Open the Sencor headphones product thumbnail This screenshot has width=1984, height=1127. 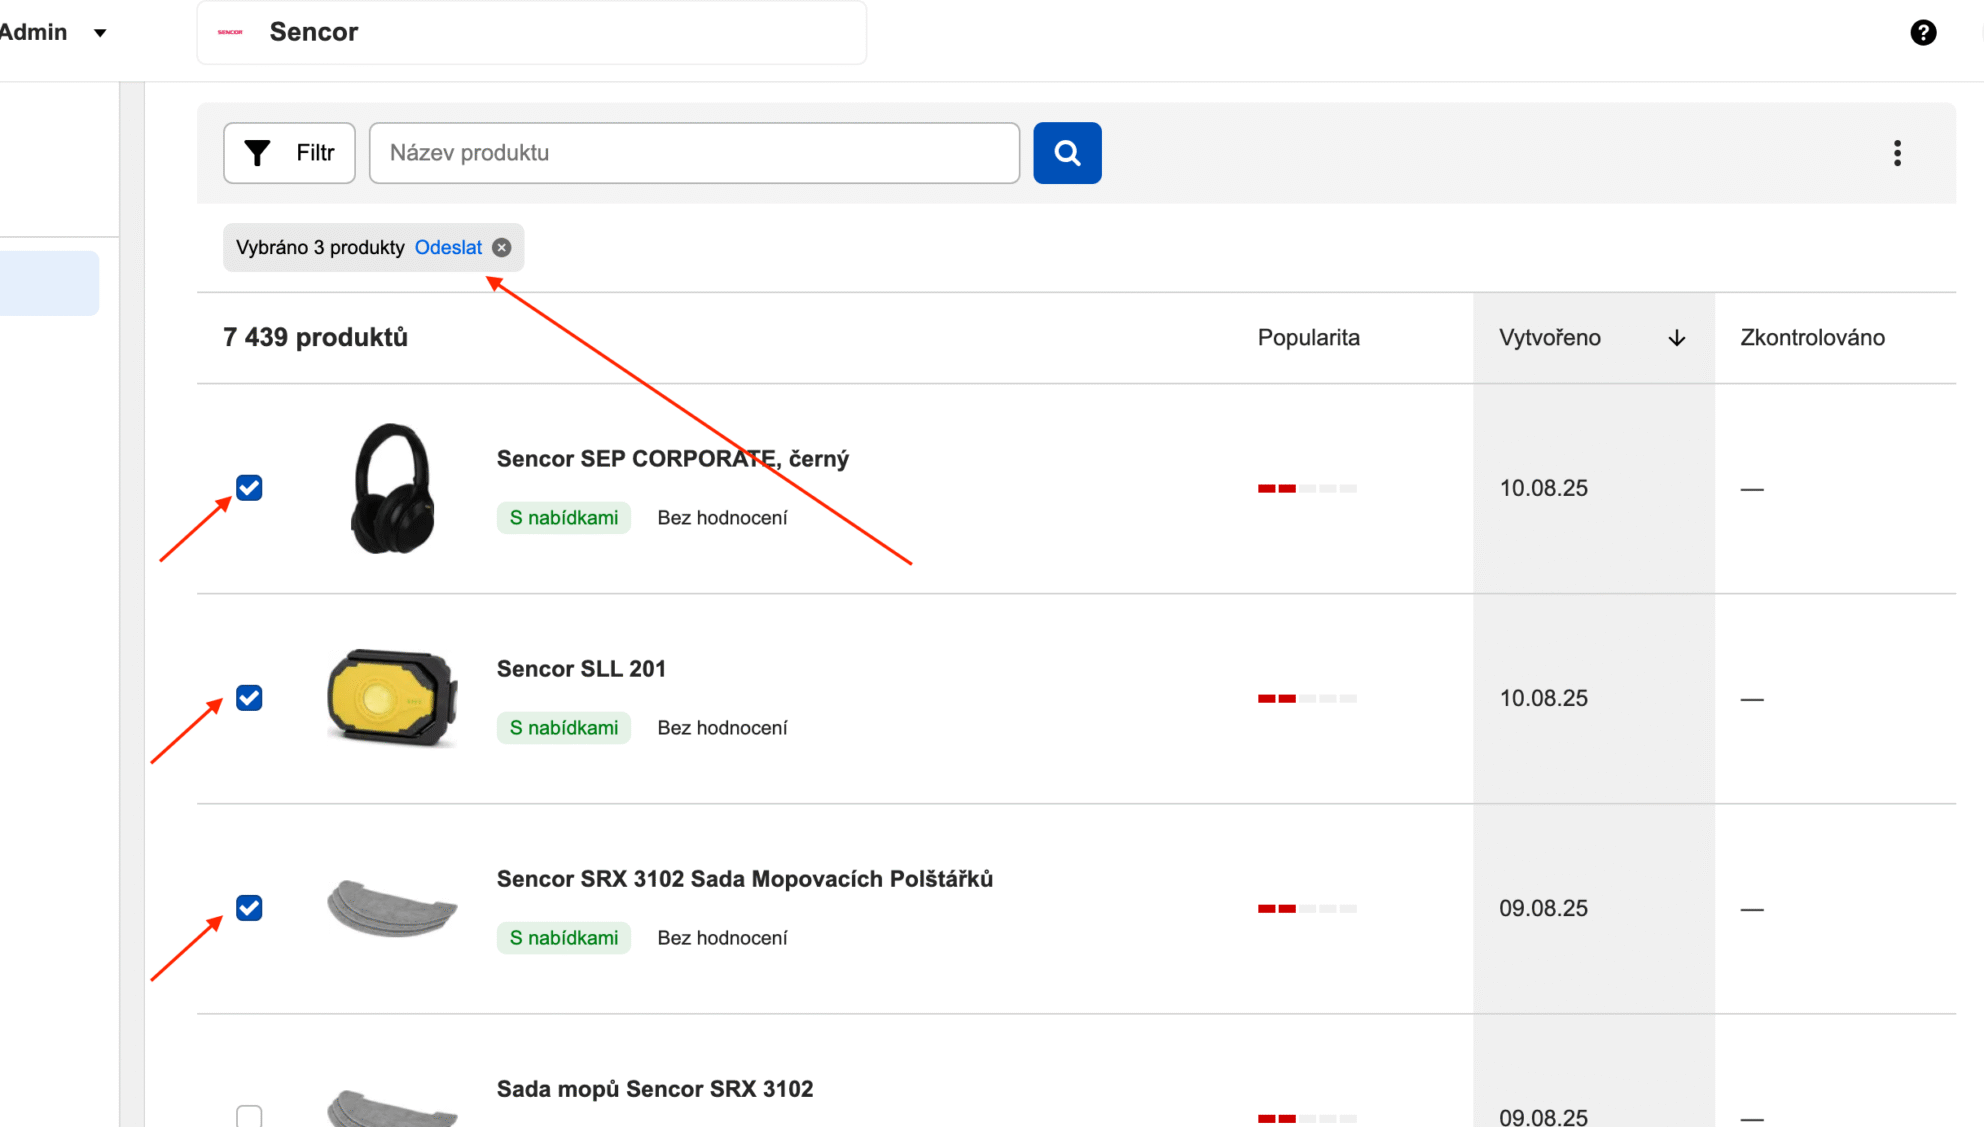392,488
